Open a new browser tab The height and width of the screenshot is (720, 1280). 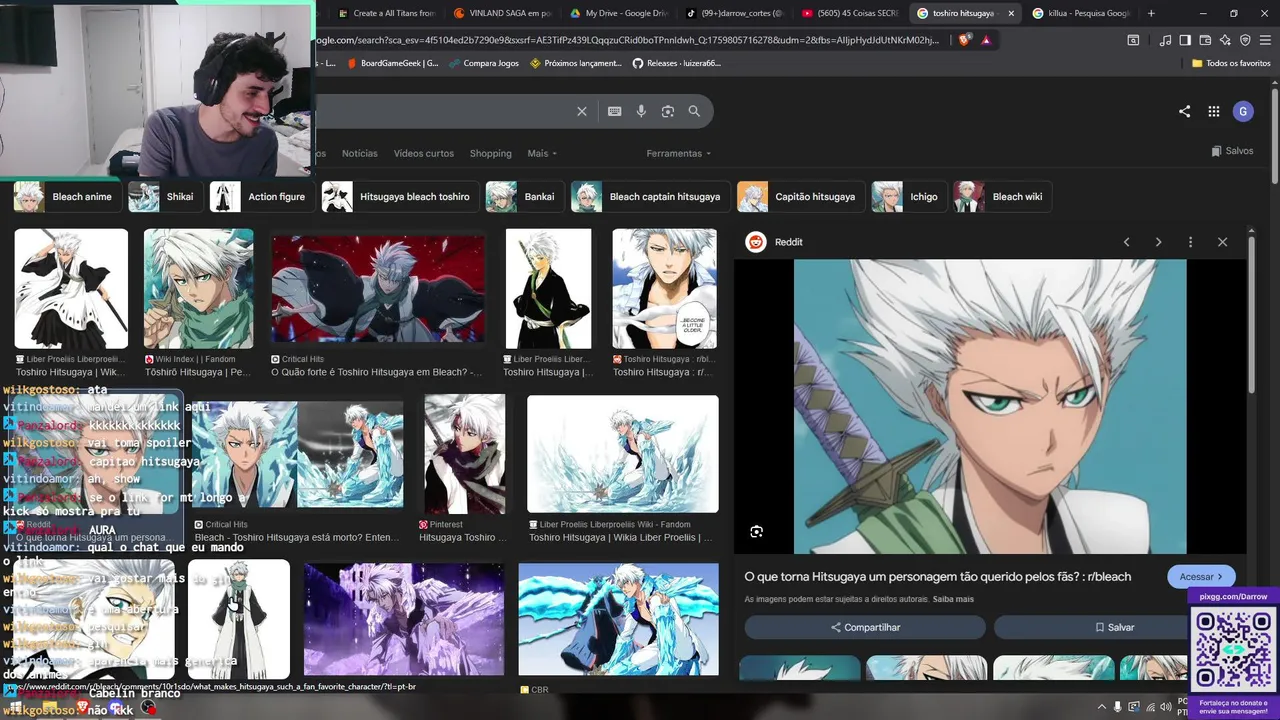1151,13
